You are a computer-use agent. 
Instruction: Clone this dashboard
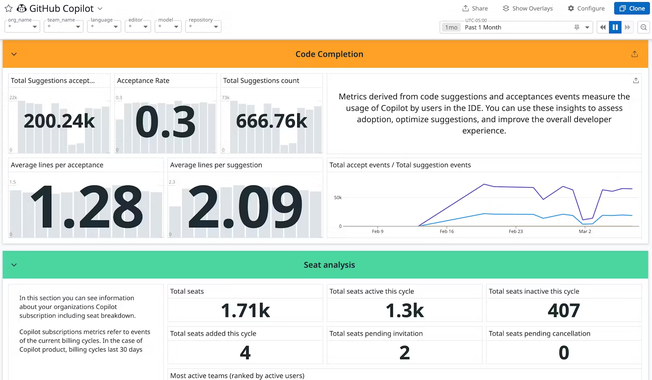click(632, 8)
